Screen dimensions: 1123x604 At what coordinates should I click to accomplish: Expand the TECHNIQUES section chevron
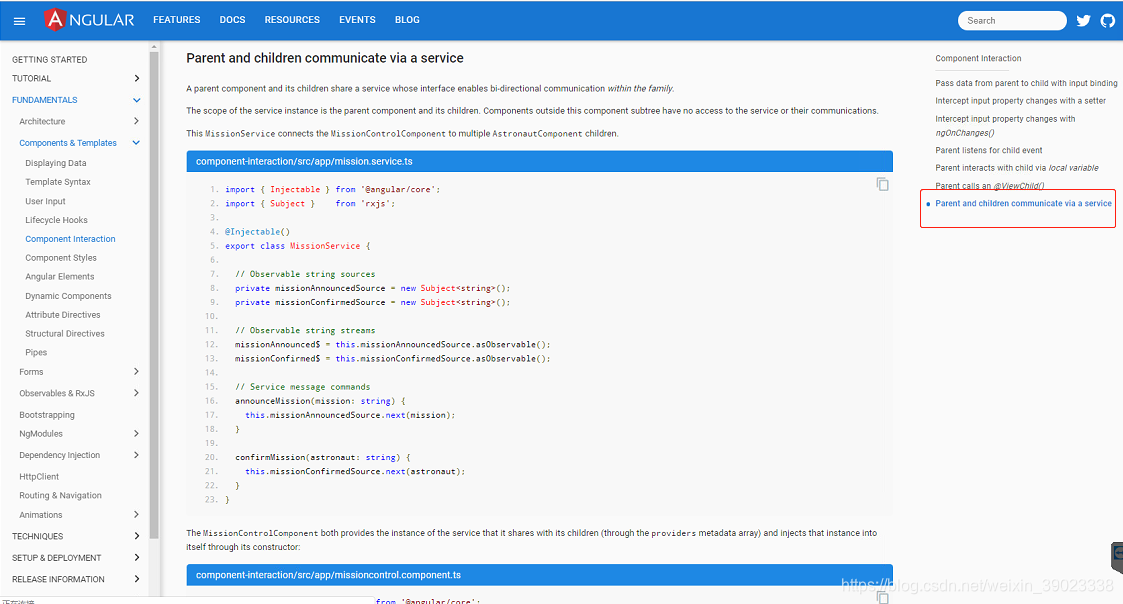(136, 536)
